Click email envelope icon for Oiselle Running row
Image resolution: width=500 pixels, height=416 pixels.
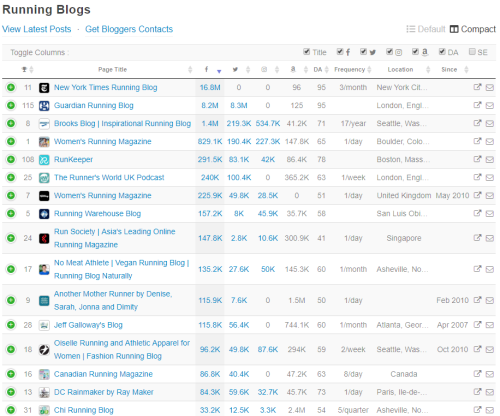point(489,350)
